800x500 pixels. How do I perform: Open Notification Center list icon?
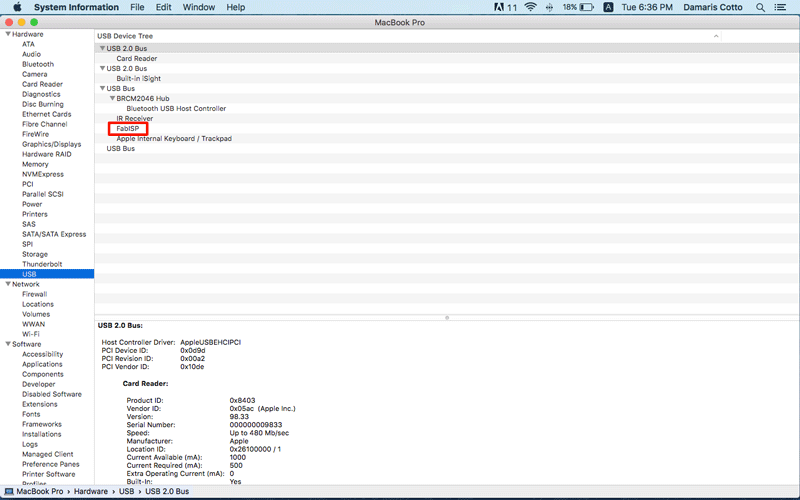click(x=780, y=7)
